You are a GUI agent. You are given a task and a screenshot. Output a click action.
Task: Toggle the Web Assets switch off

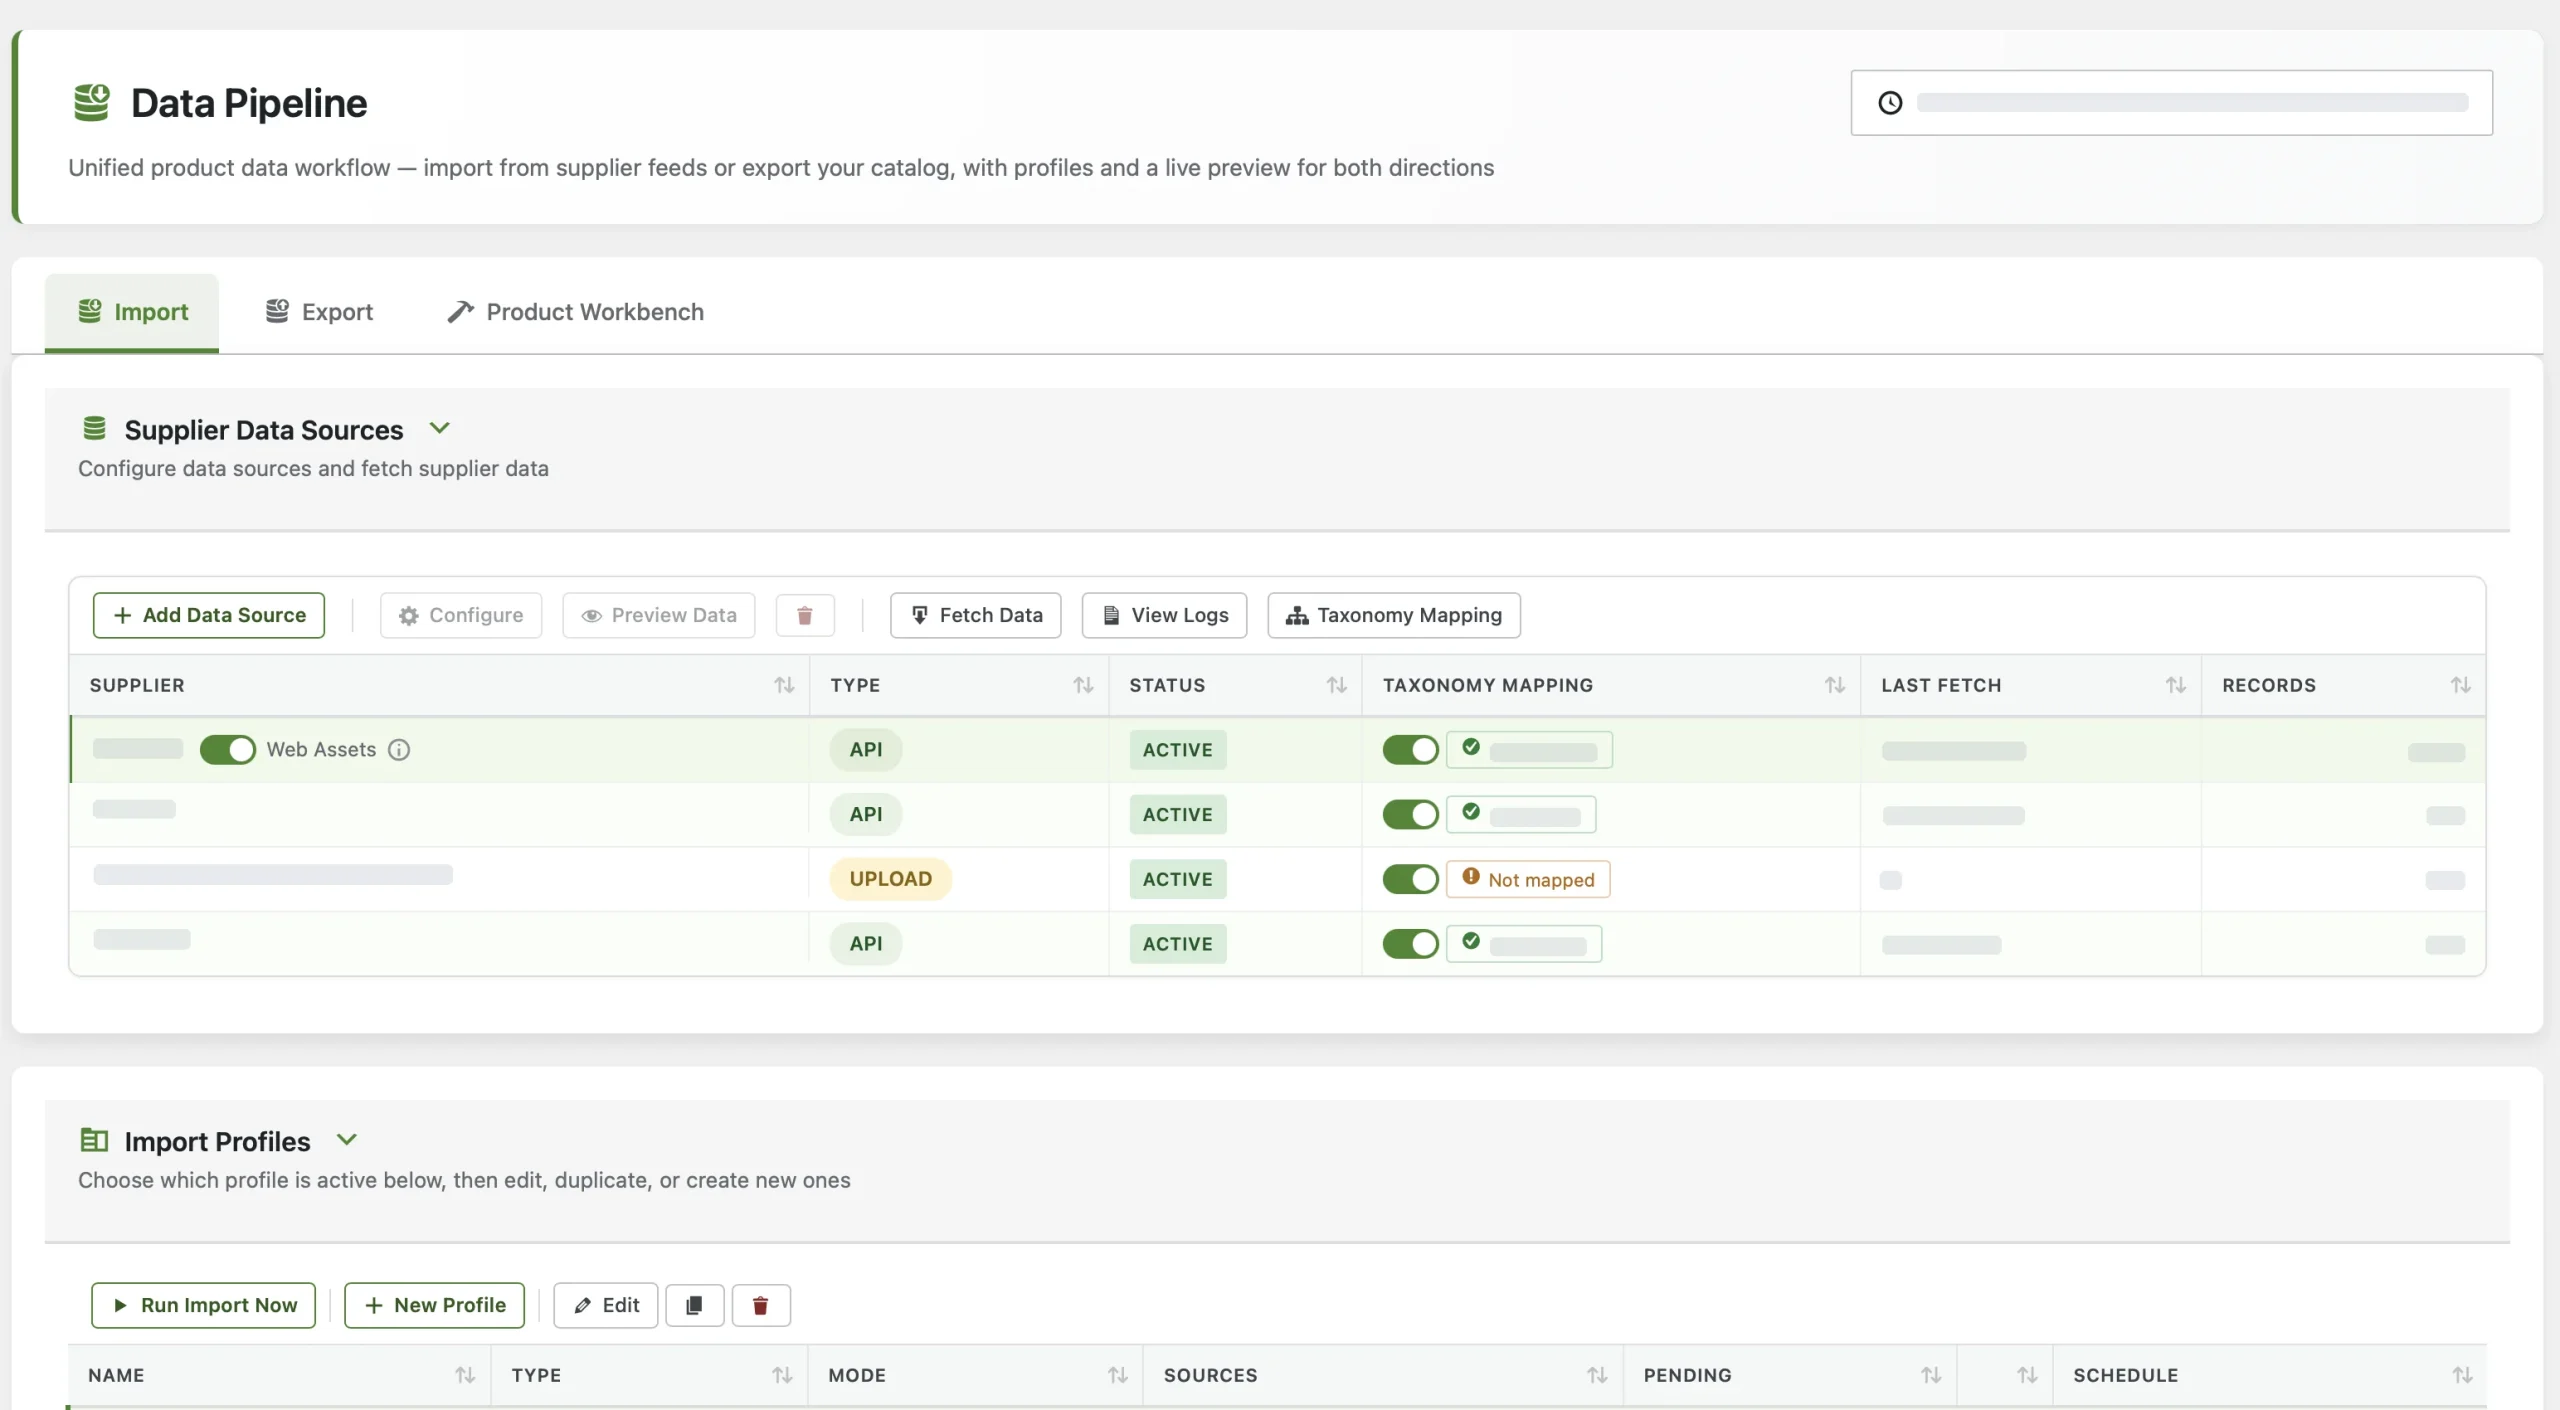coord(228,750)
